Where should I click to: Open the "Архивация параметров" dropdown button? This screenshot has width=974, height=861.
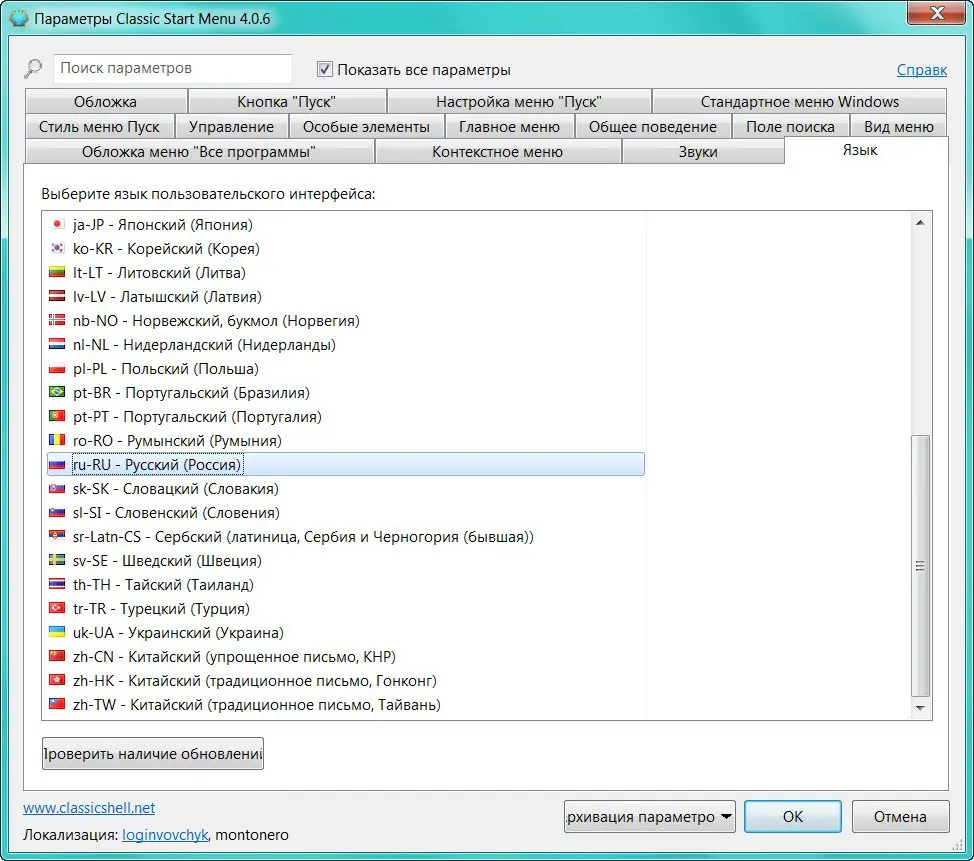tap(650, 816)
